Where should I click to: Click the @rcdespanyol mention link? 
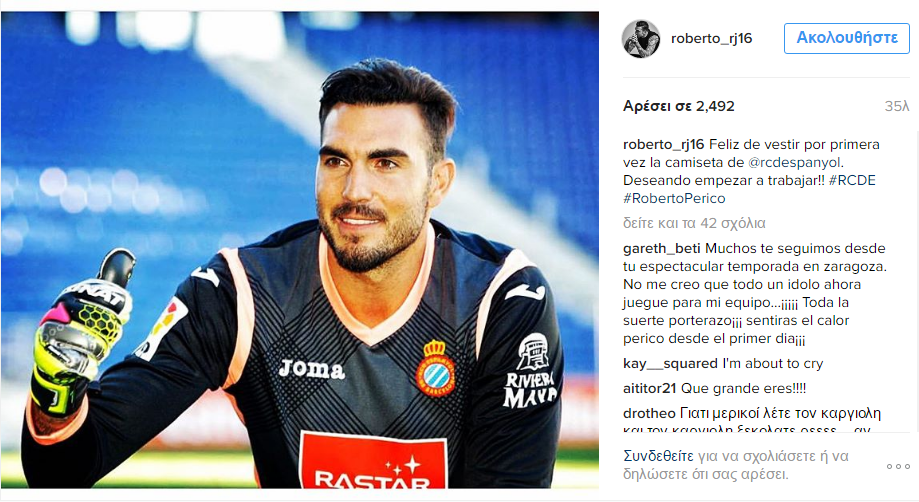point(795,162)
